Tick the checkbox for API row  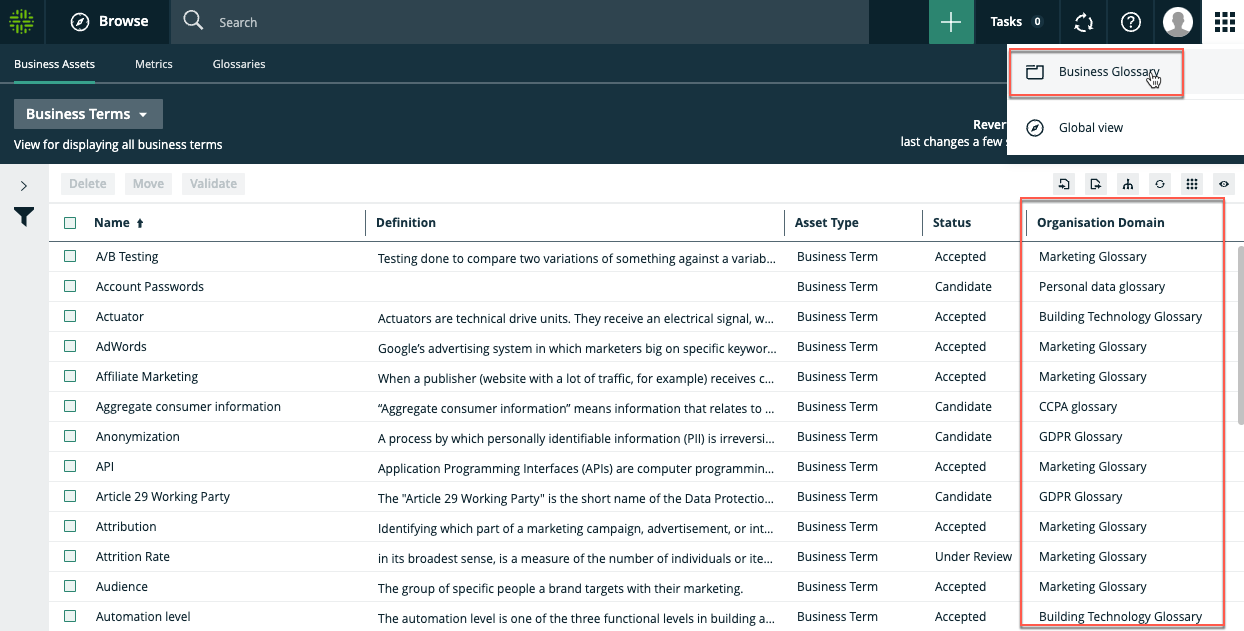coord(70,466)
